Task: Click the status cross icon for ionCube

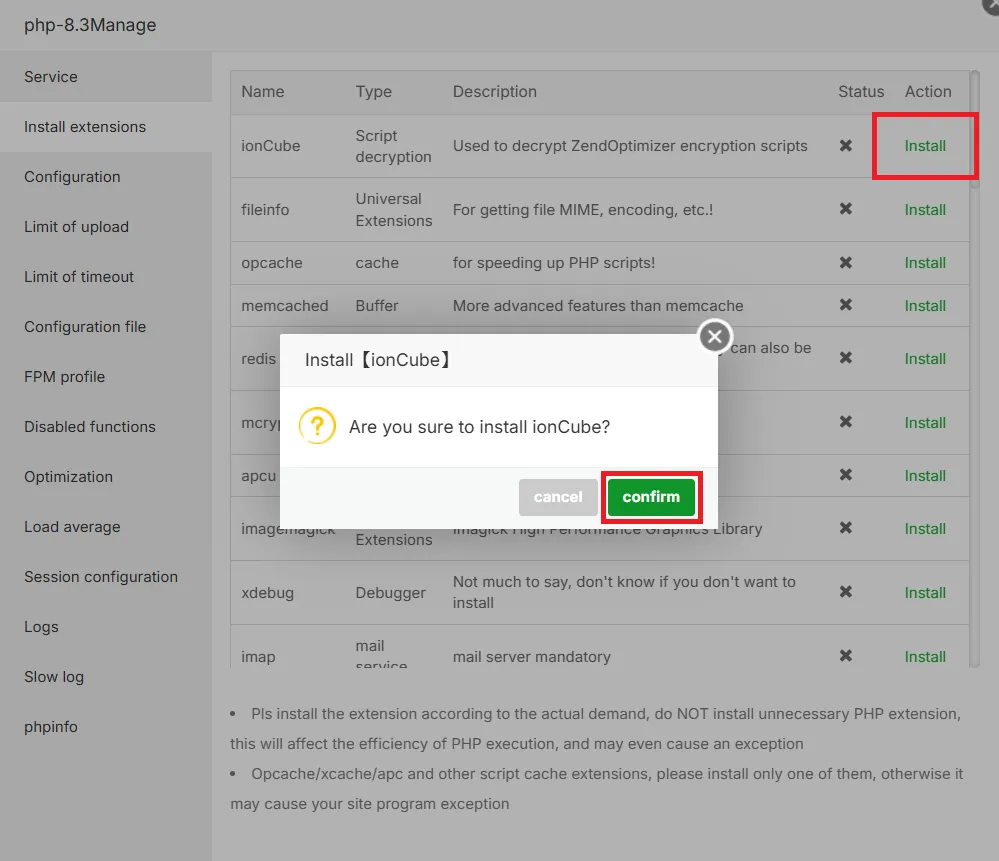Action: [845, 145]
